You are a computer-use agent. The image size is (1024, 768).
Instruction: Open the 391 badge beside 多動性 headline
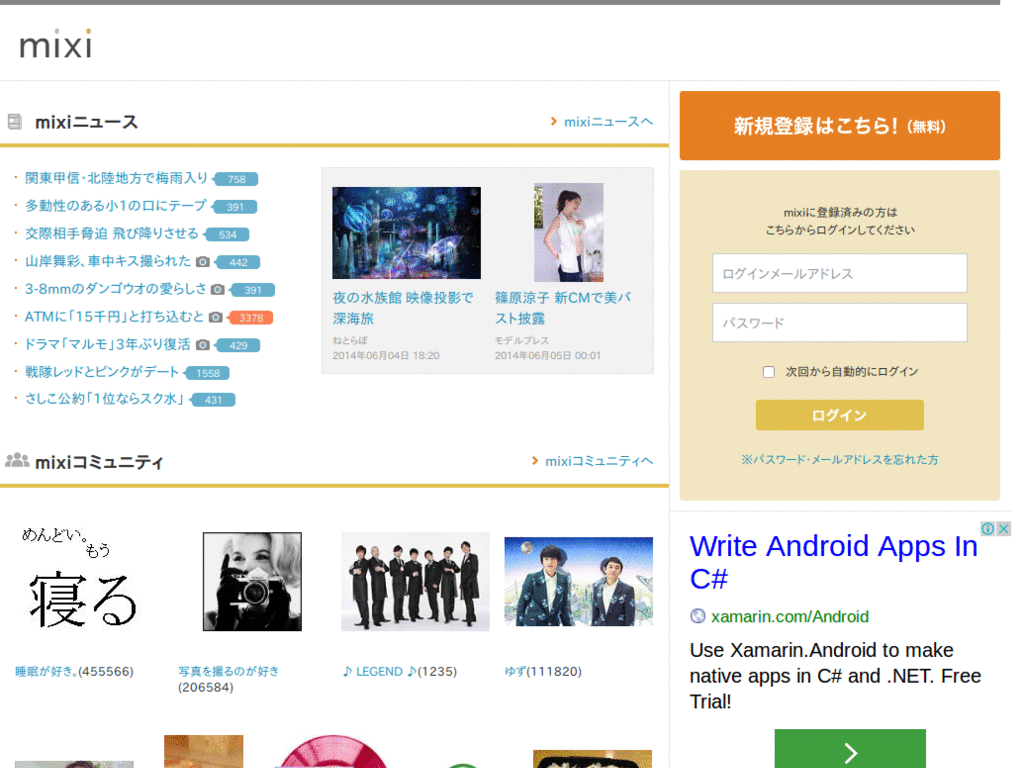(x=234, y=207)
